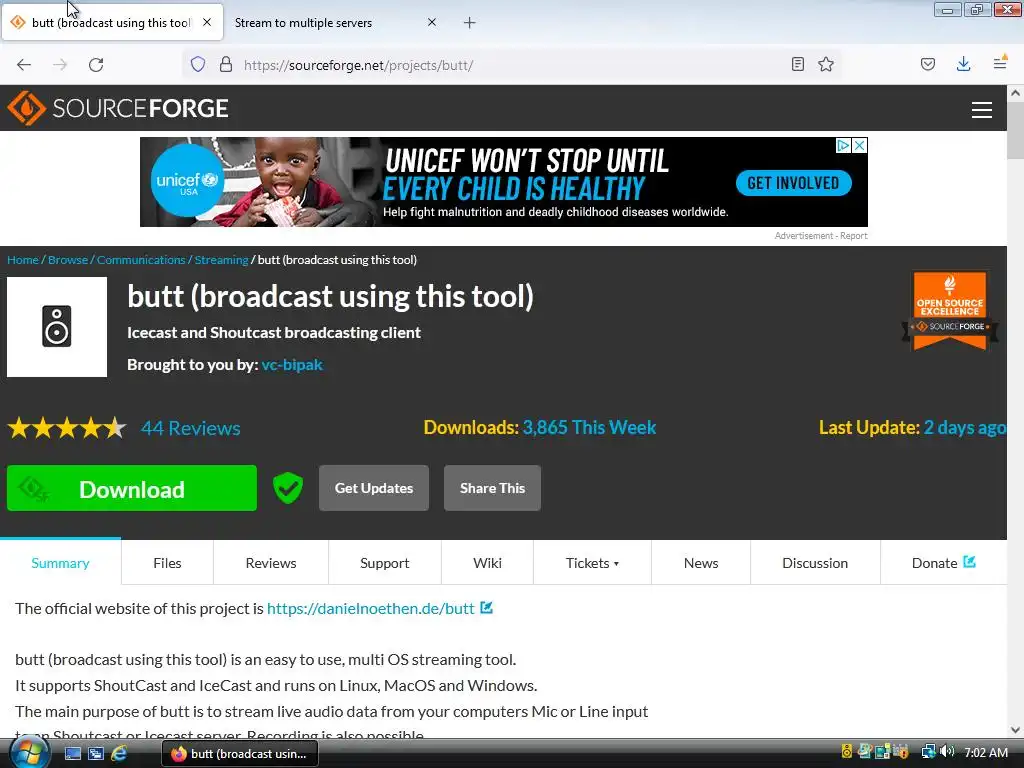Click the scrollbar up arrow

pyautogui.click(x=1015, y=93)
